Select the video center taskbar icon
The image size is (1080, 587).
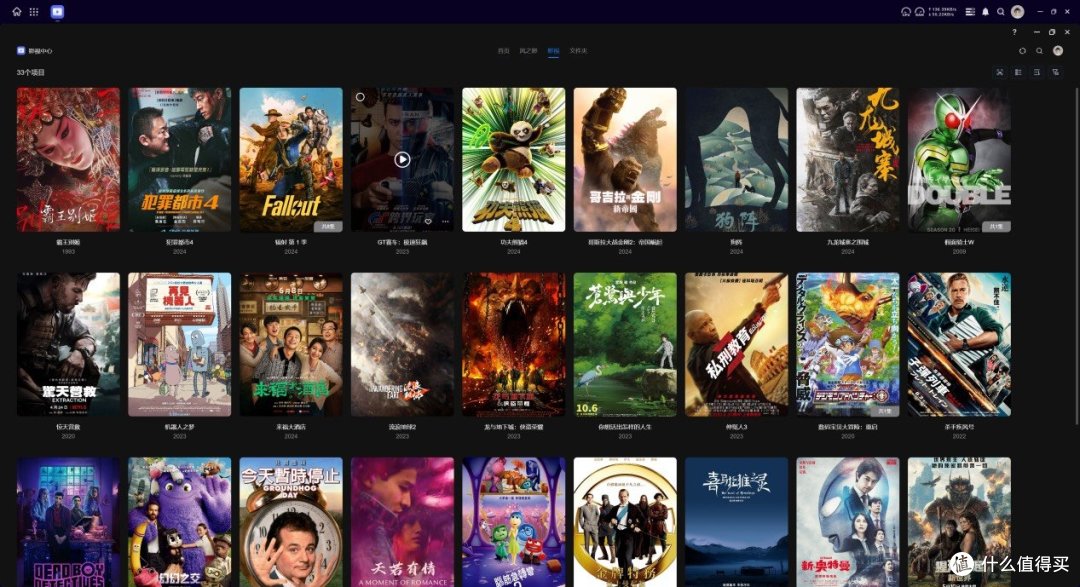57,12
